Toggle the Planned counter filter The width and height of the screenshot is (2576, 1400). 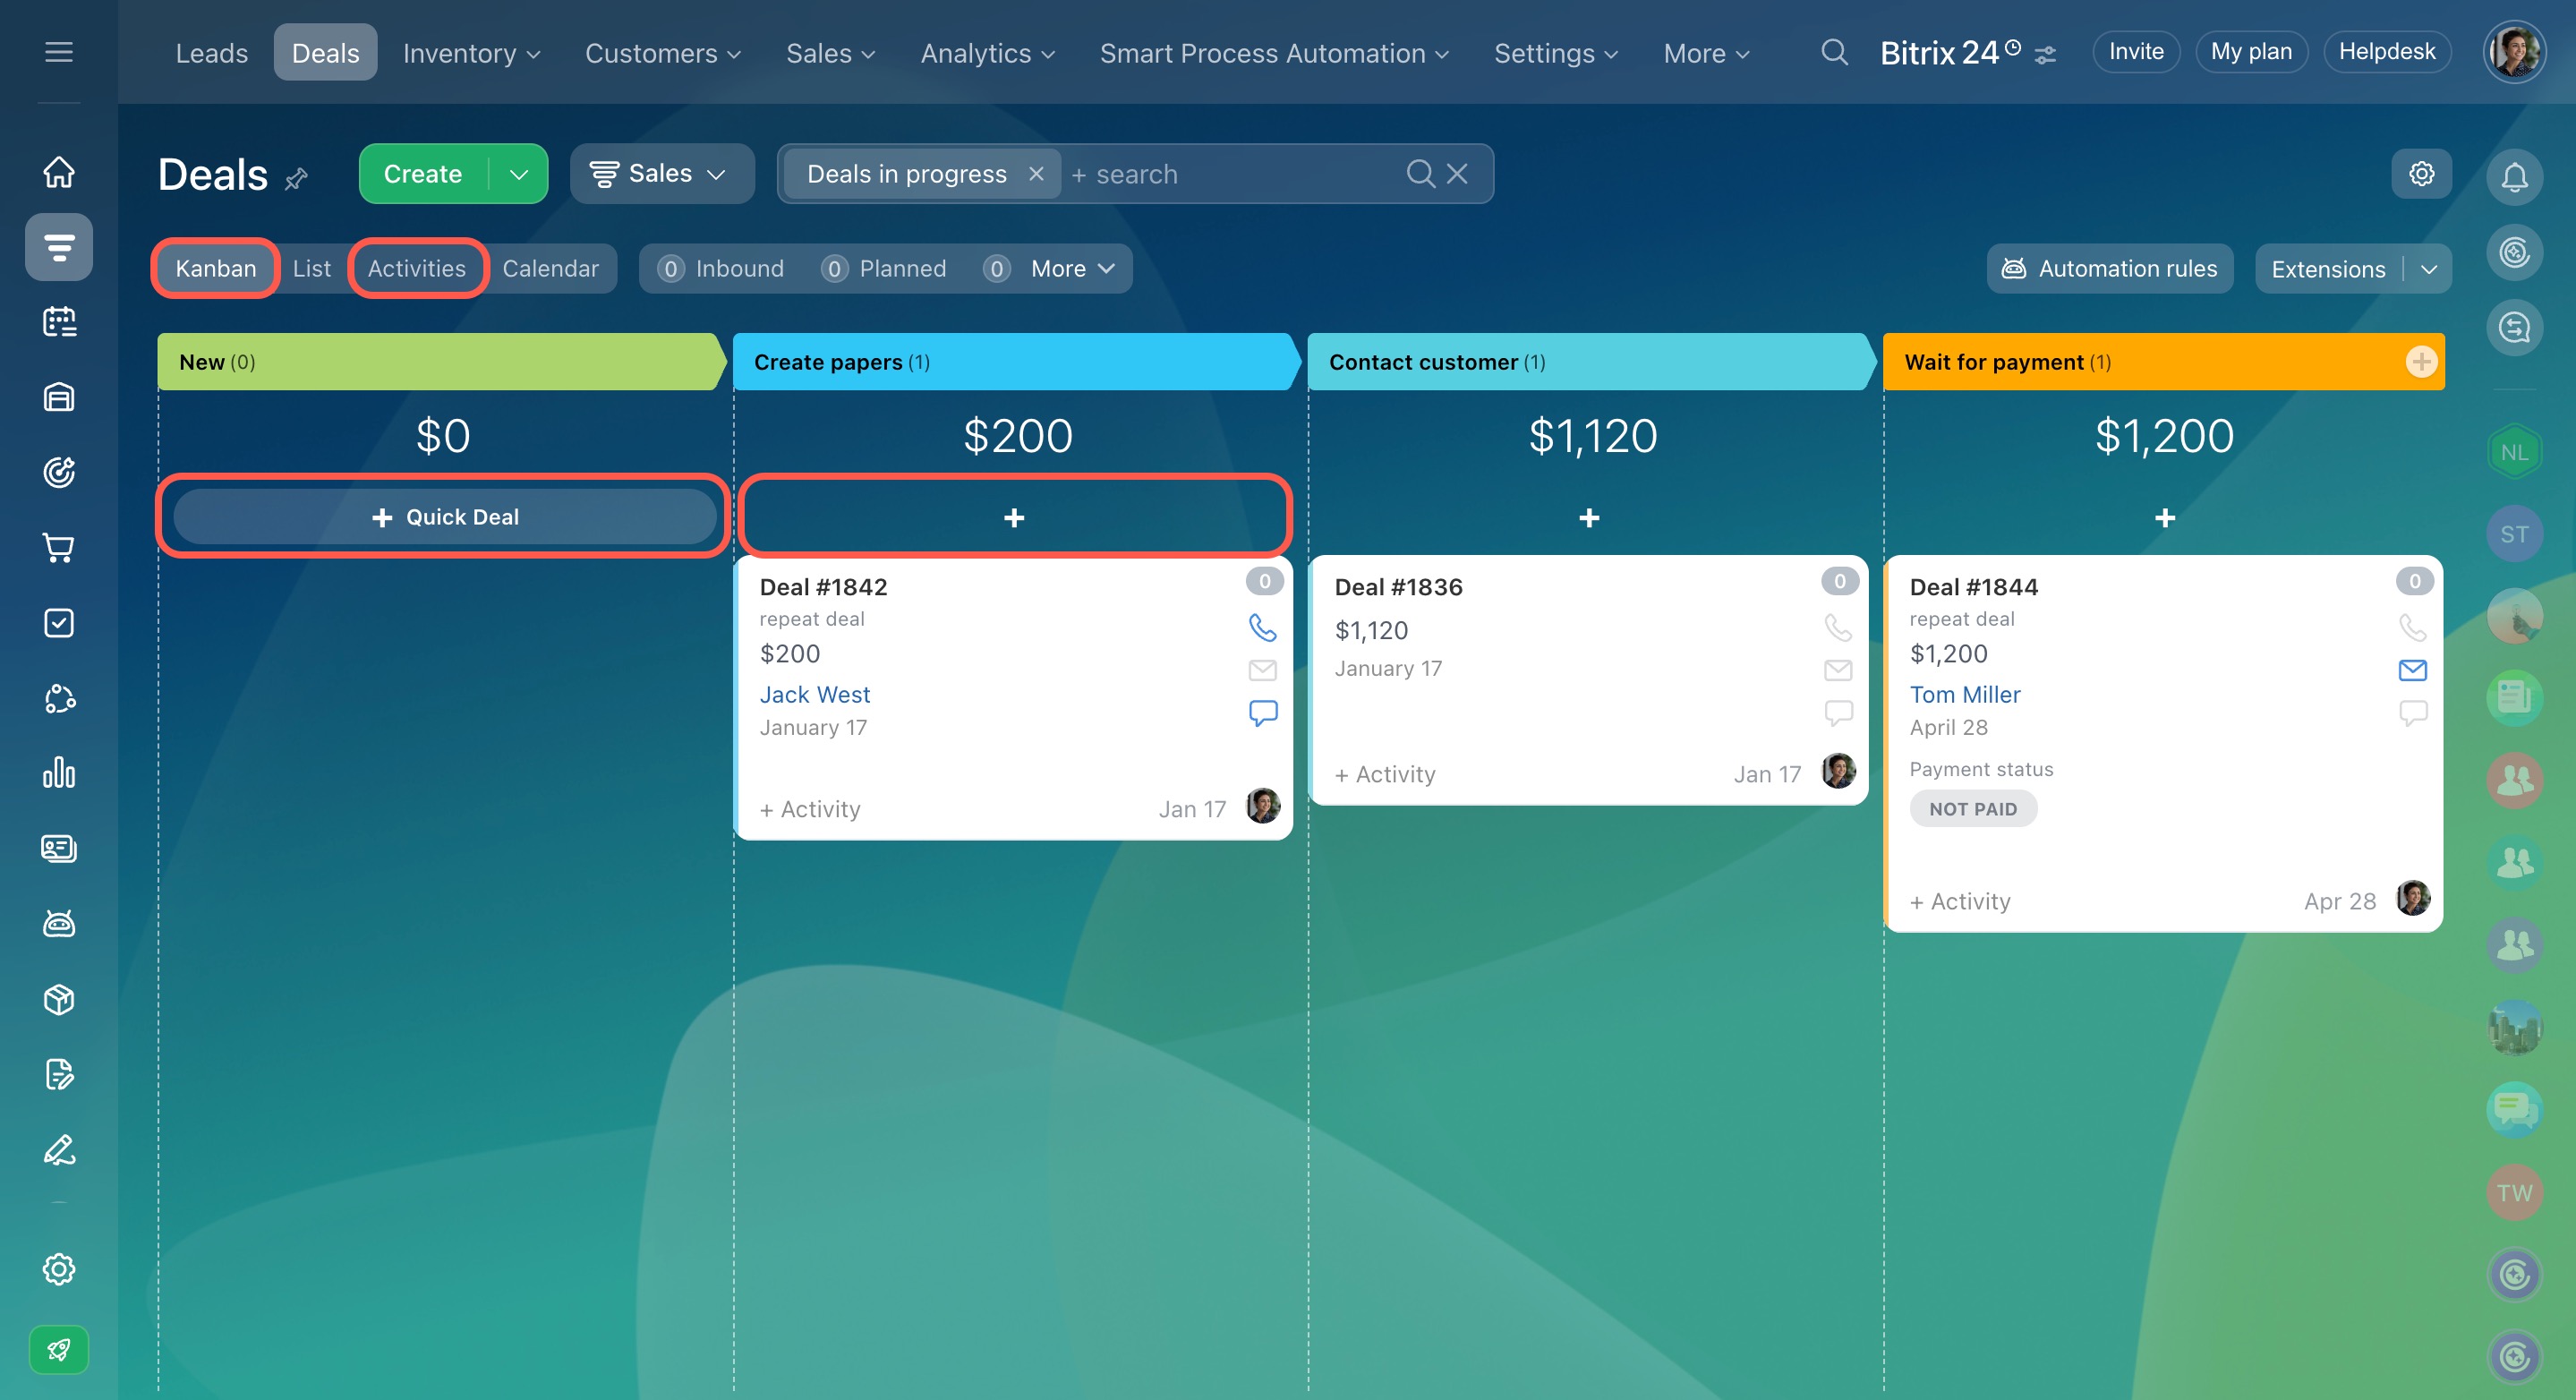tap(883, 269)
